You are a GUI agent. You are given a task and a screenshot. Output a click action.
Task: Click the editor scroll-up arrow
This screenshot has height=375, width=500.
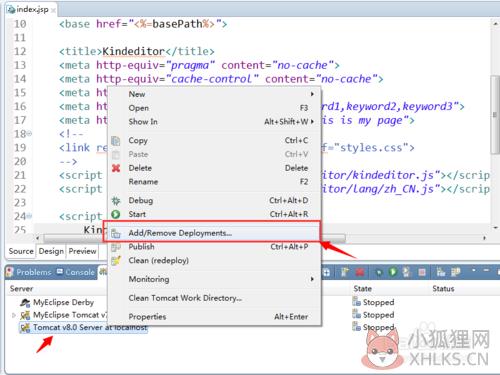click(495, 24)
